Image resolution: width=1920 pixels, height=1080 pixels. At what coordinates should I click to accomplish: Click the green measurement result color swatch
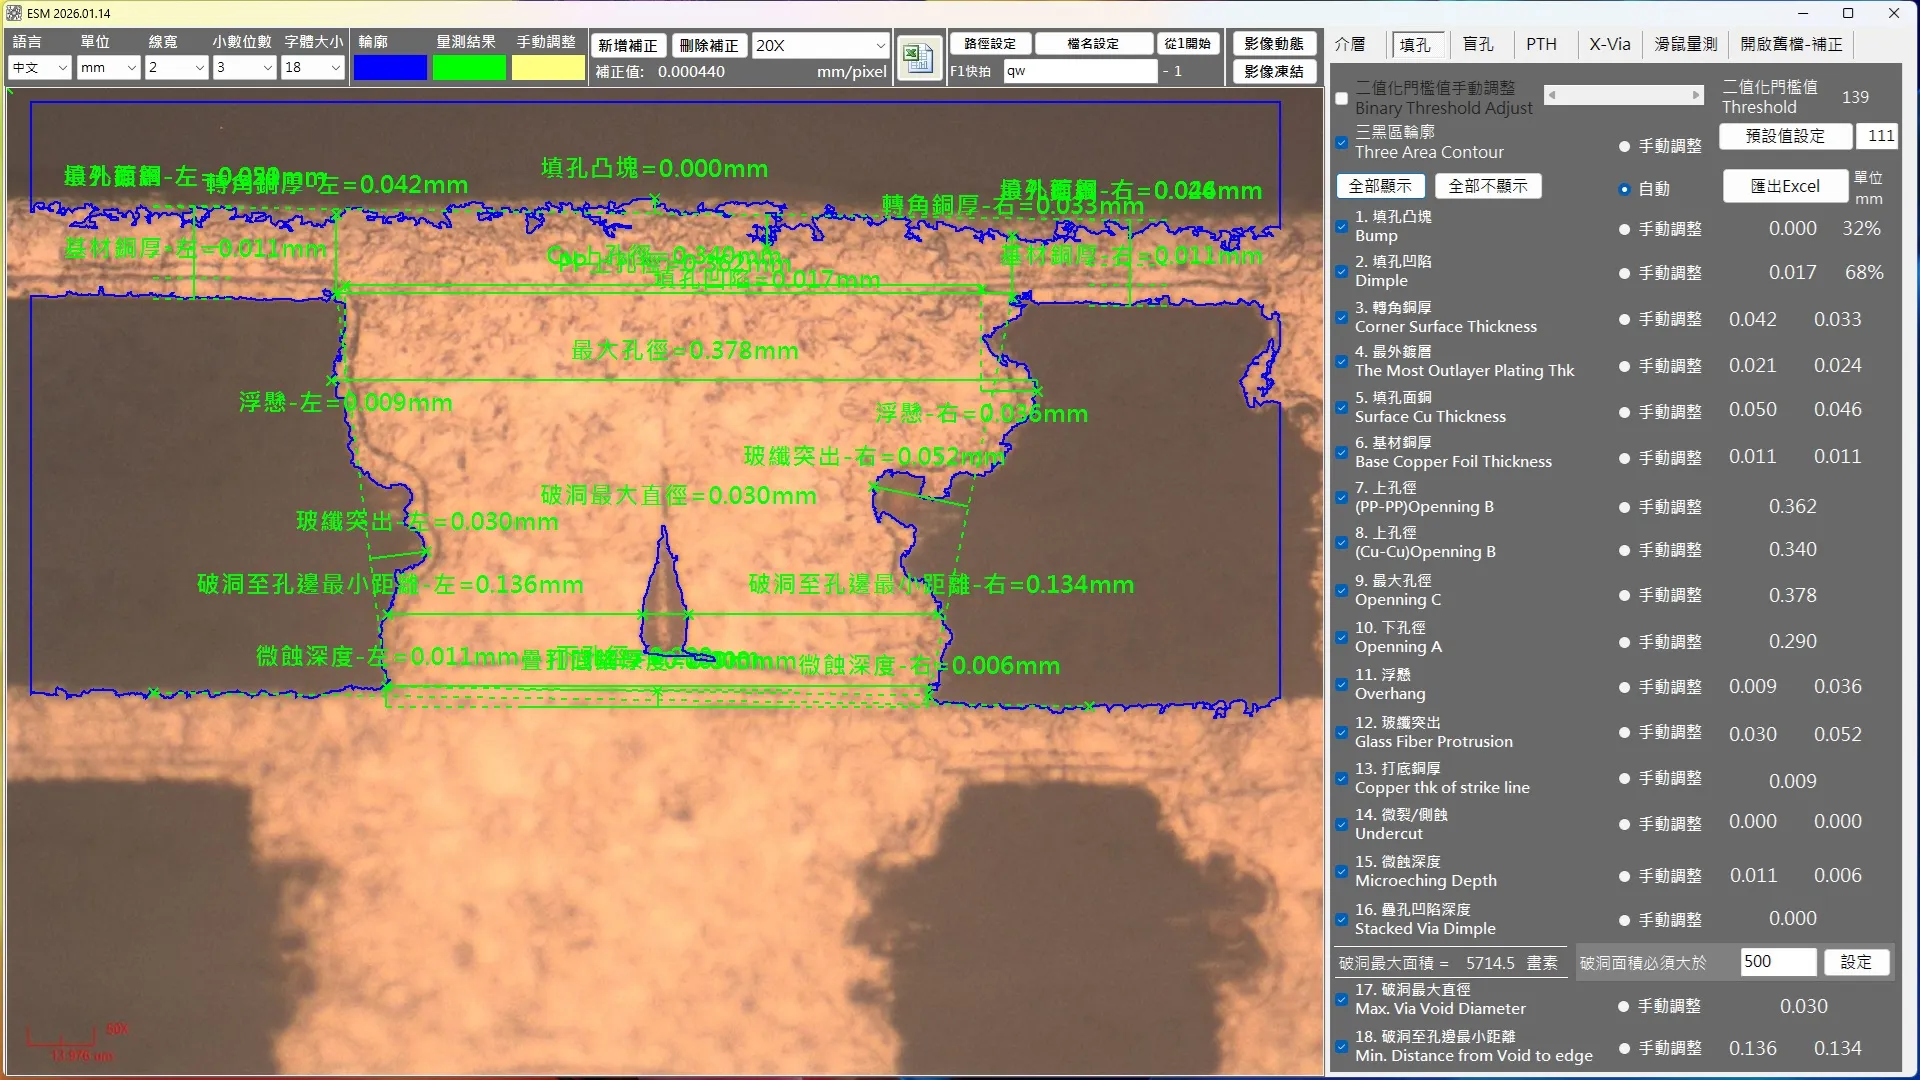[469, 67]
